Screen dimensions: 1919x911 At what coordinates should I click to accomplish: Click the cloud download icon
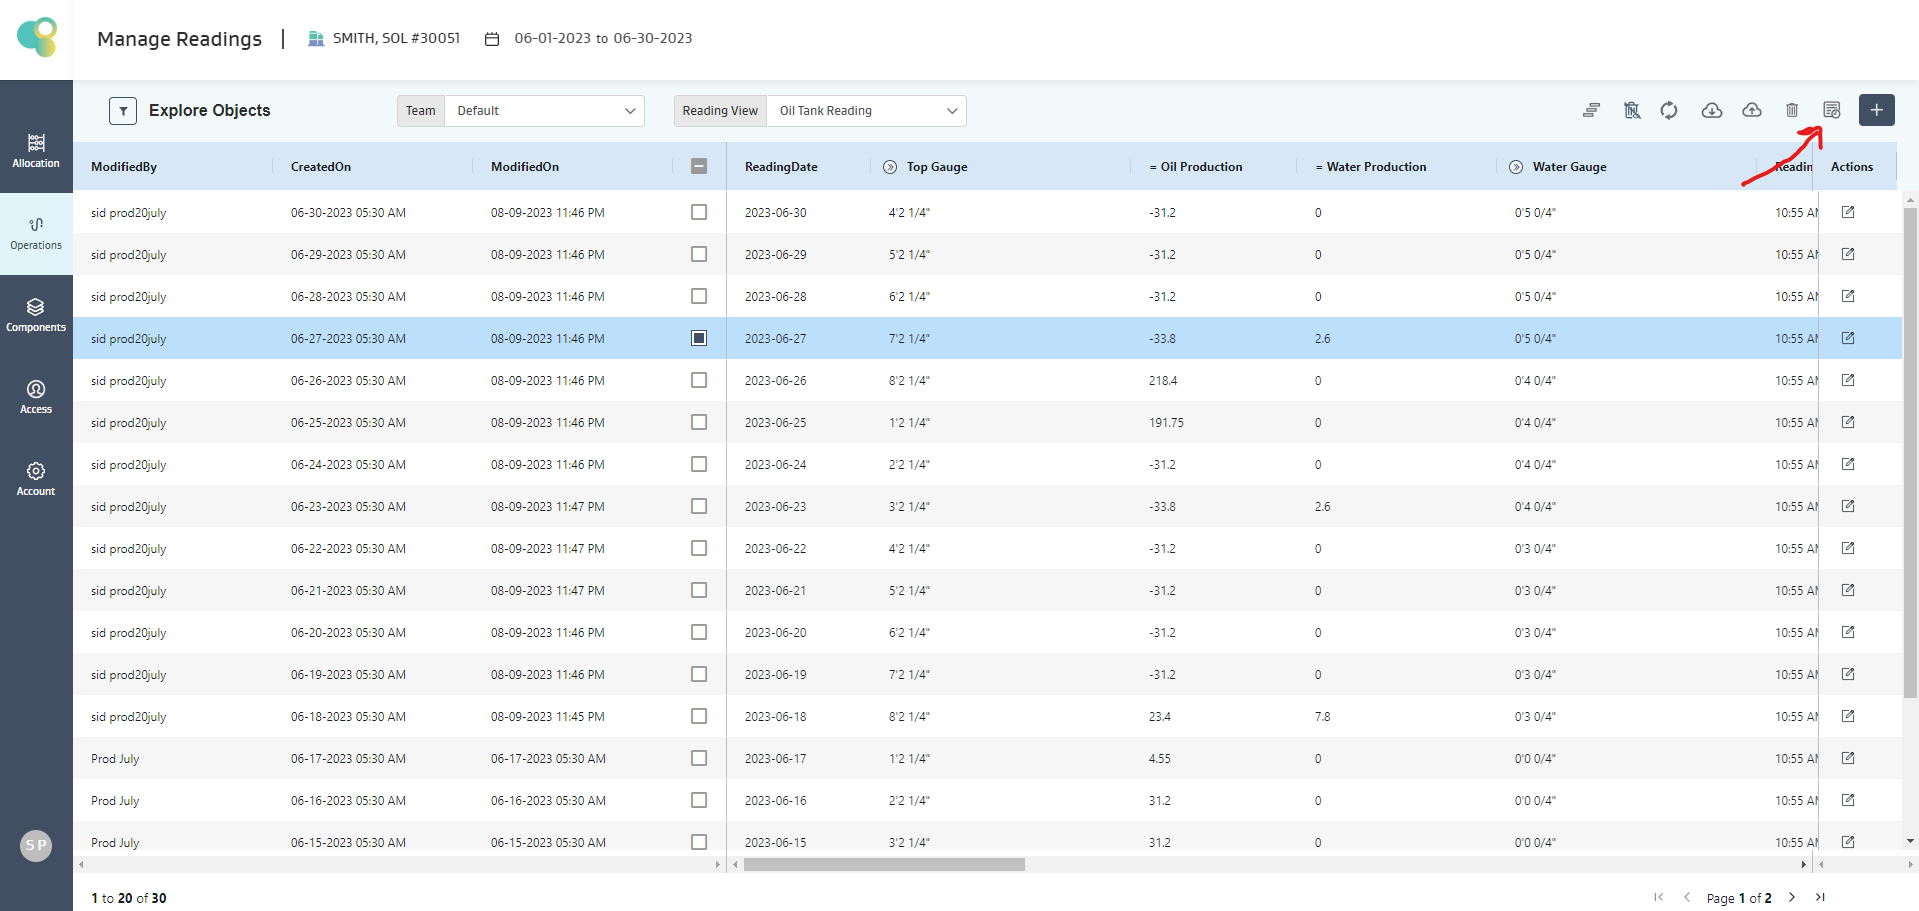click(x=1711, y=110)
